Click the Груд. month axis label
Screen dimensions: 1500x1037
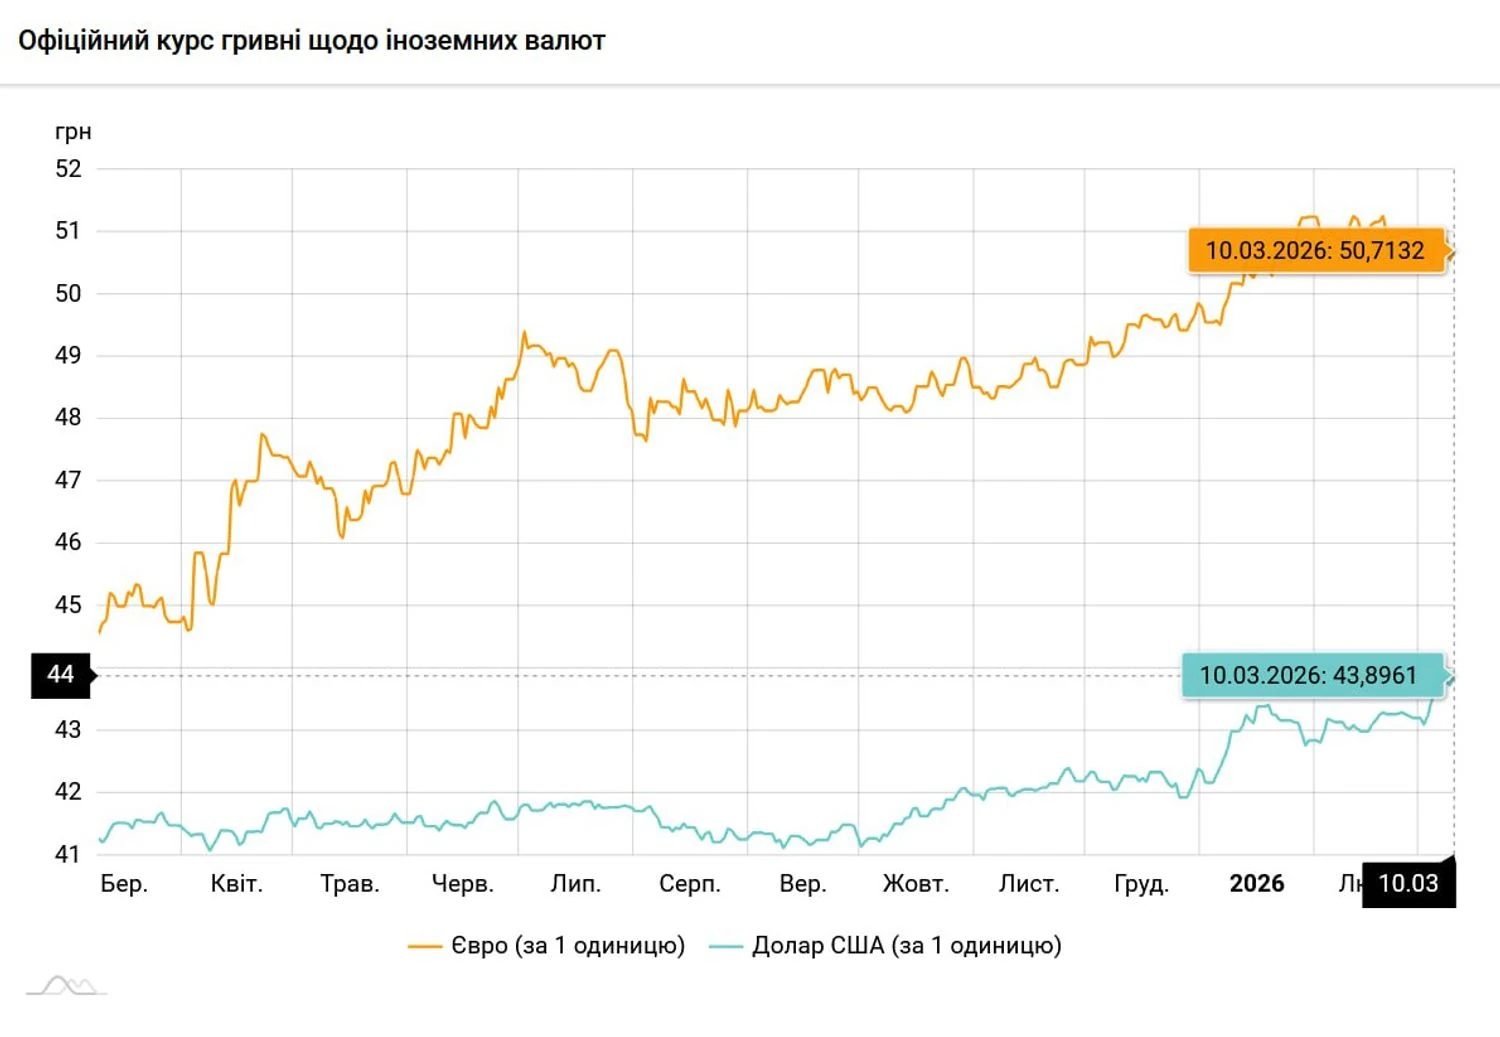click(x=1141, y=884)
